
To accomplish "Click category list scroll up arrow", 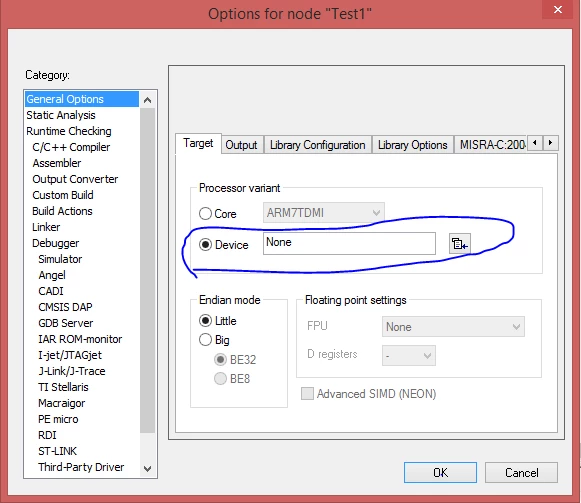I will (x=147, y=100).
